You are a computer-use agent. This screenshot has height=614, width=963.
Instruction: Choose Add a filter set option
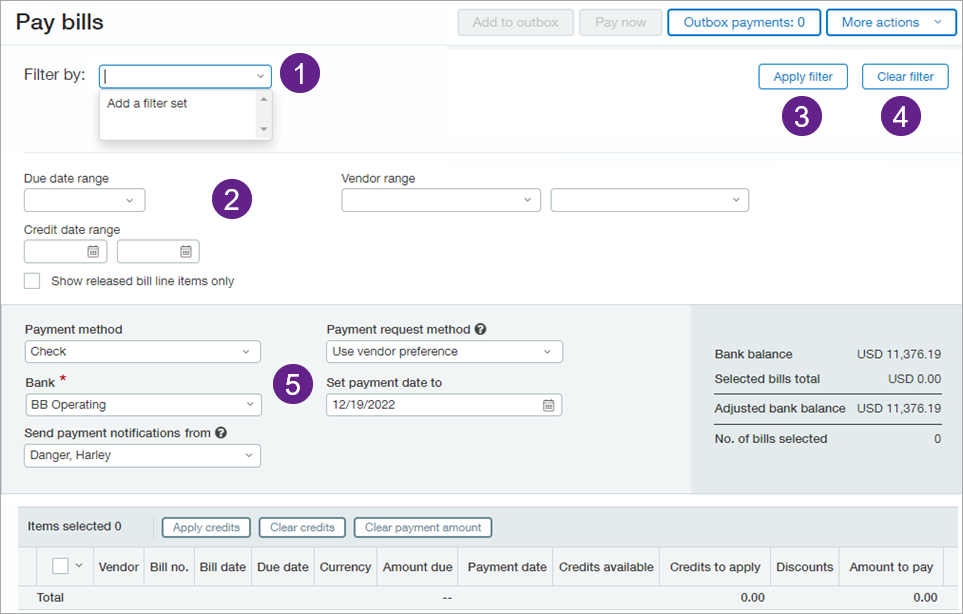(x=147, y=103)
